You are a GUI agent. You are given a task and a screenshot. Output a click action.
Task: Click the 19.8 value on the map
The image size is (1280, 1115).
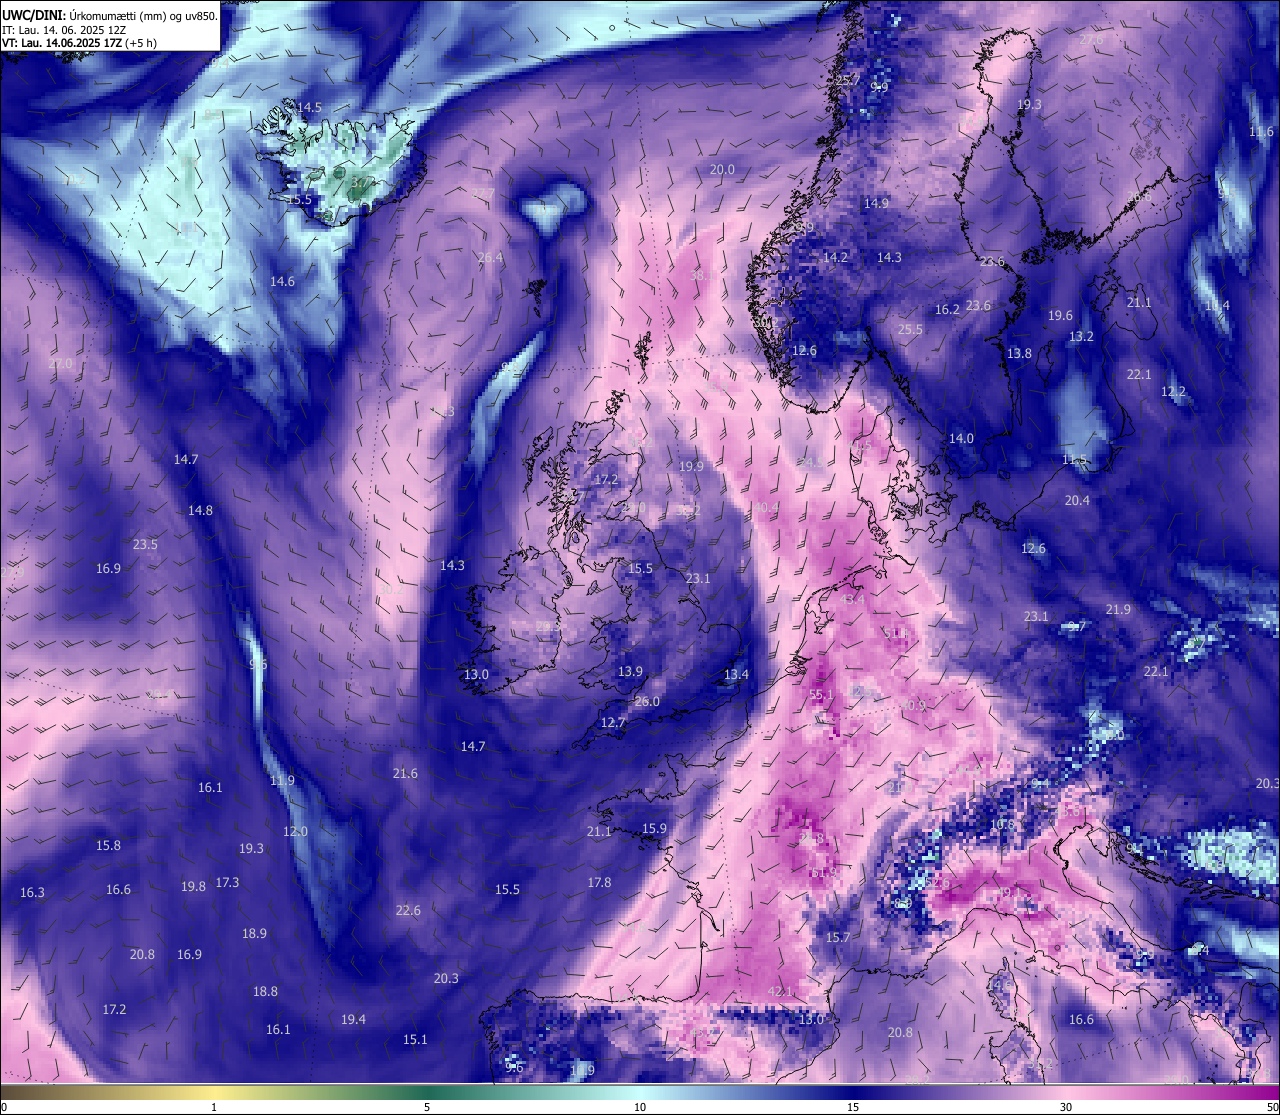tap(193, 887)
